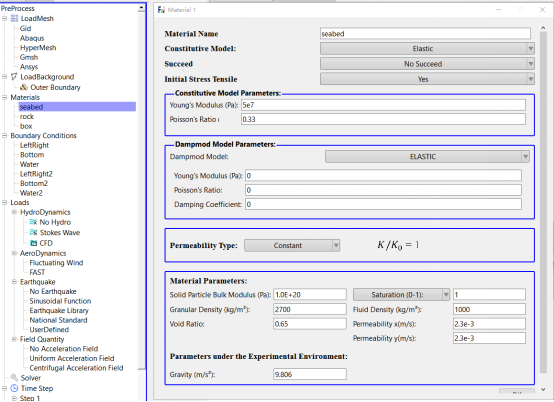Select Centrifugal Acceleration Field item

(x=77, y=368)
